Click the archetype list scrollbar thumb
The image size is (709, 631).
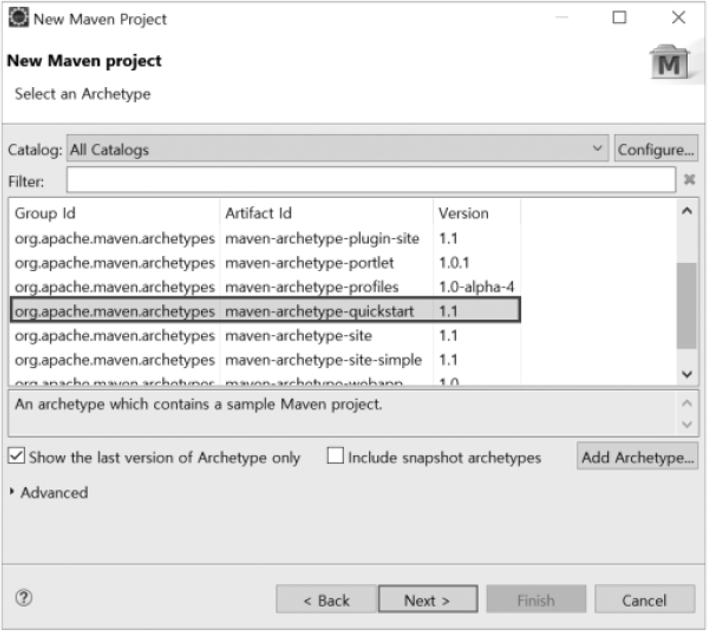pos(686,305)
